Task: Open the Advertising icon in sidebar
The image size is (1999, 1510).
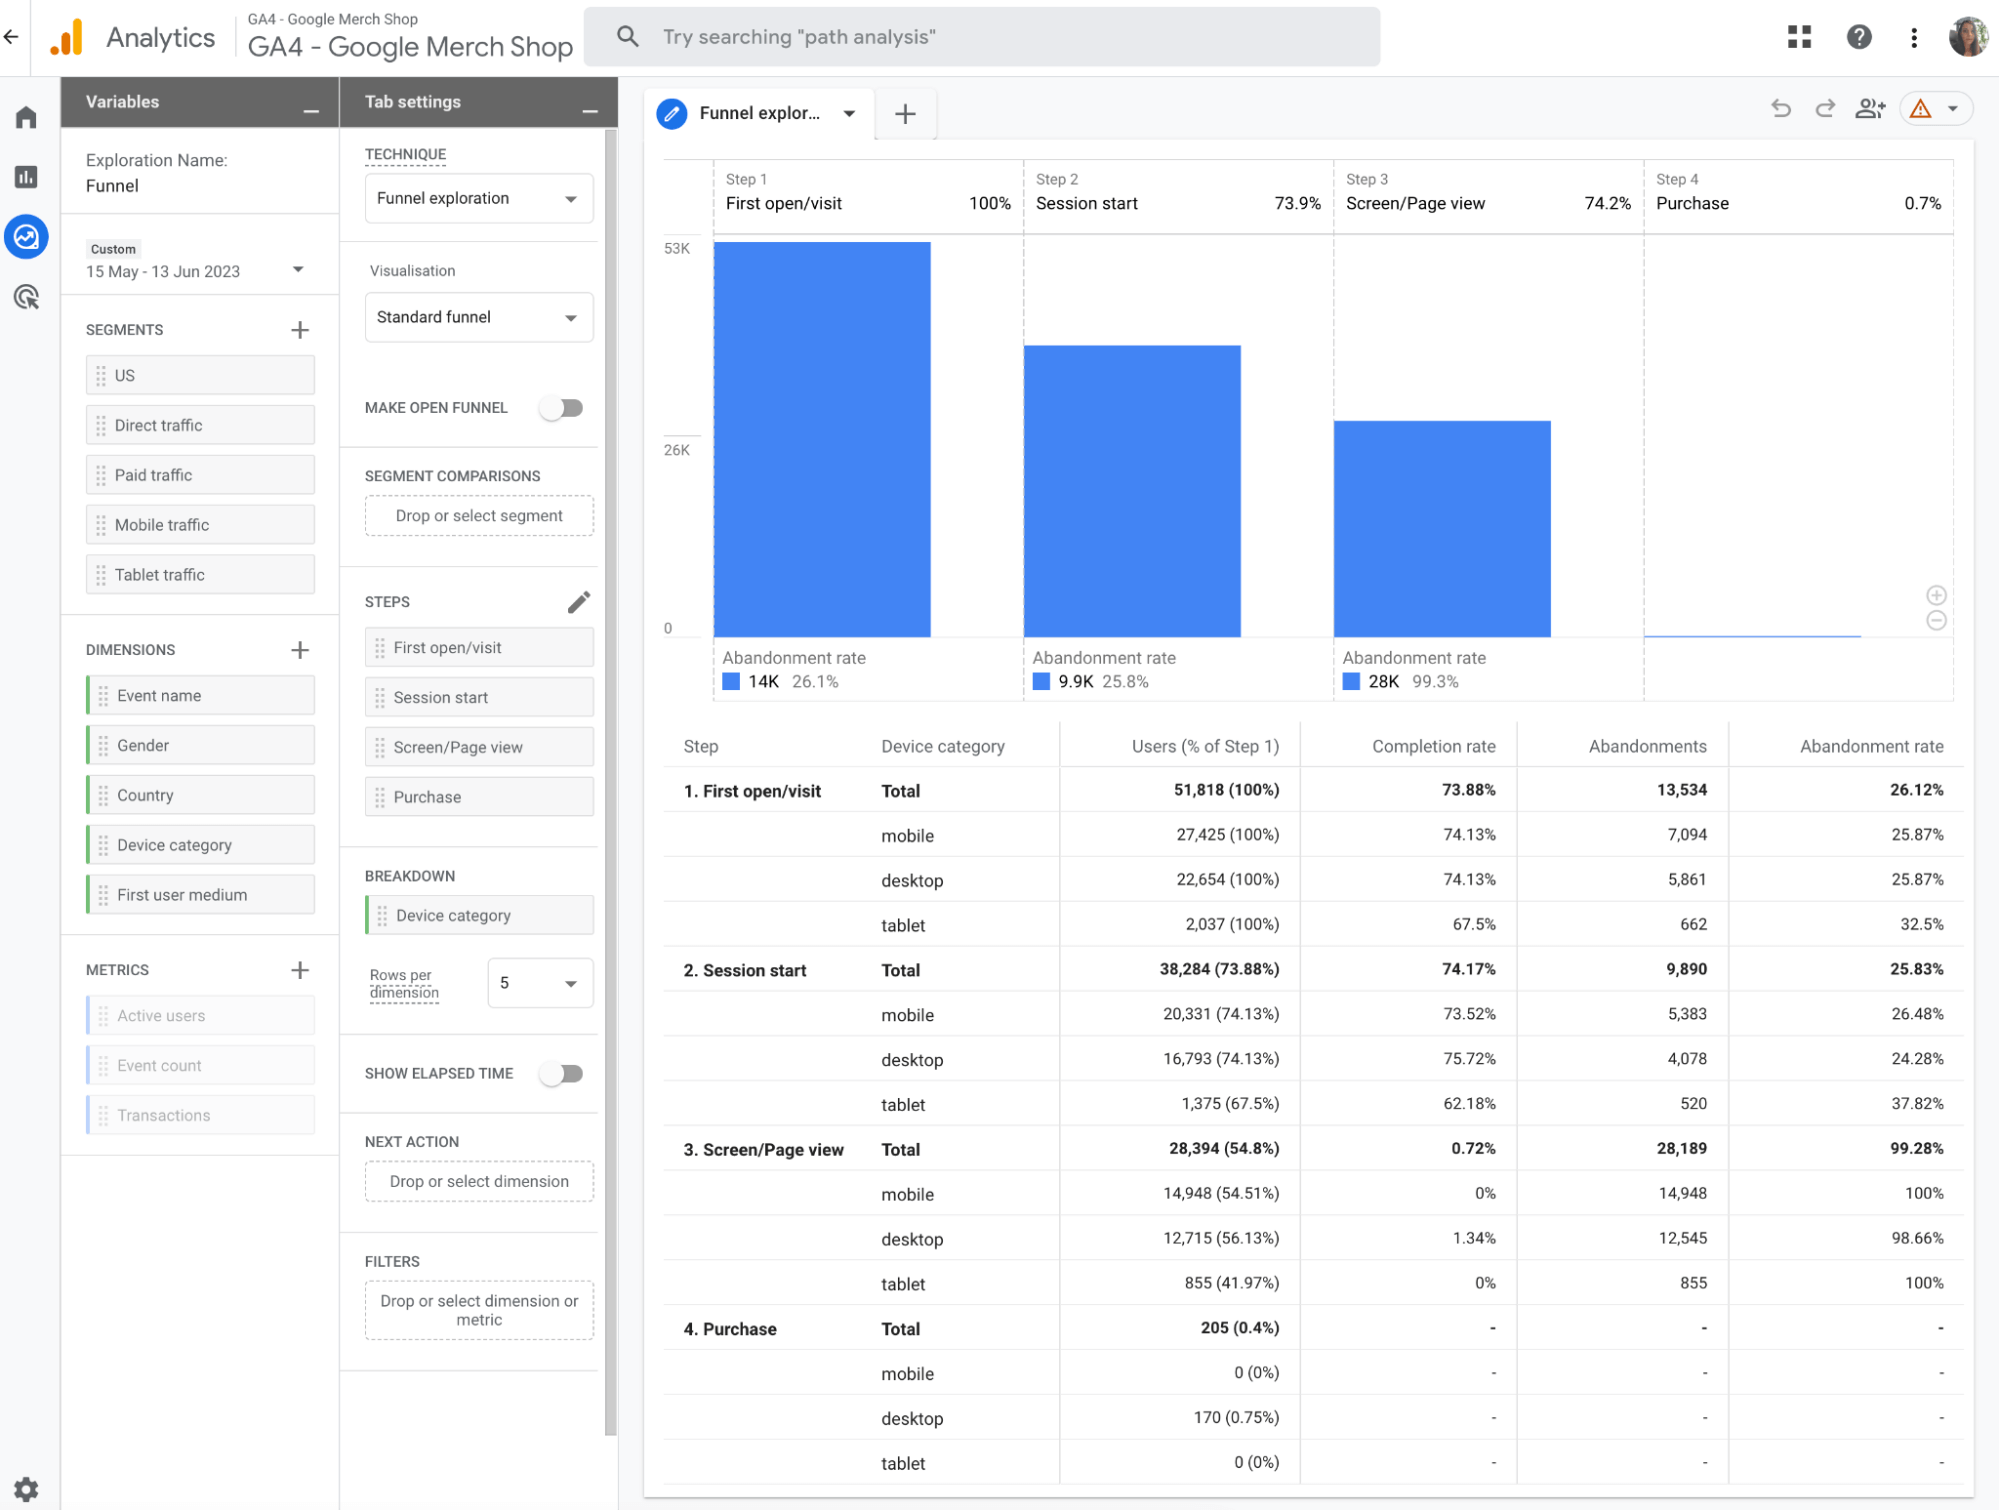Action: [27, 297]
